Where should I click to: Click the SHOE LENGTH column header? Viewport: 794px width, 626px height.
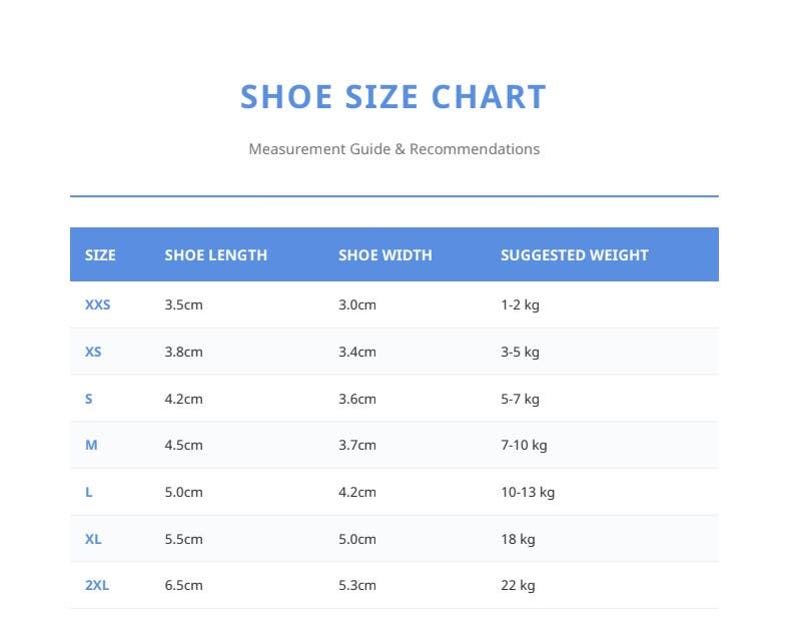tap(216, 255)
